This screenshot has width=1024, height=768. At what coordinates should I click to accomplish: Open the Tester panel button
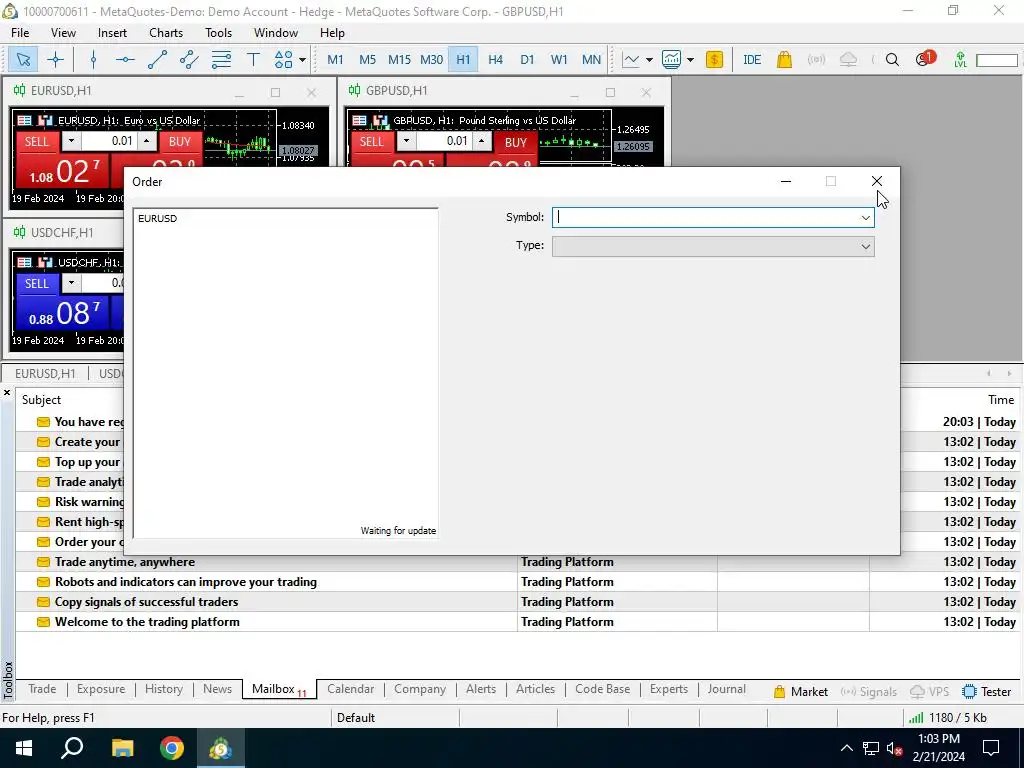click(987, 692)
